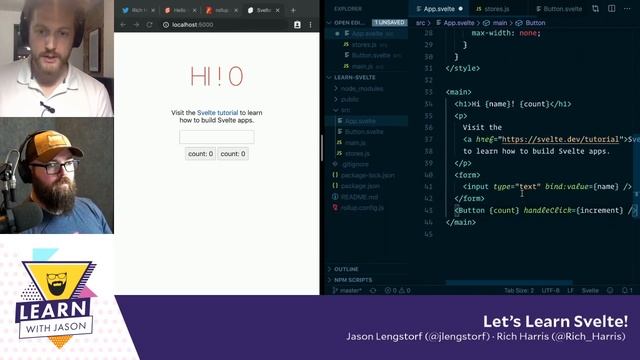
Task: Select the Svelte browser tab
Action: 262,10
